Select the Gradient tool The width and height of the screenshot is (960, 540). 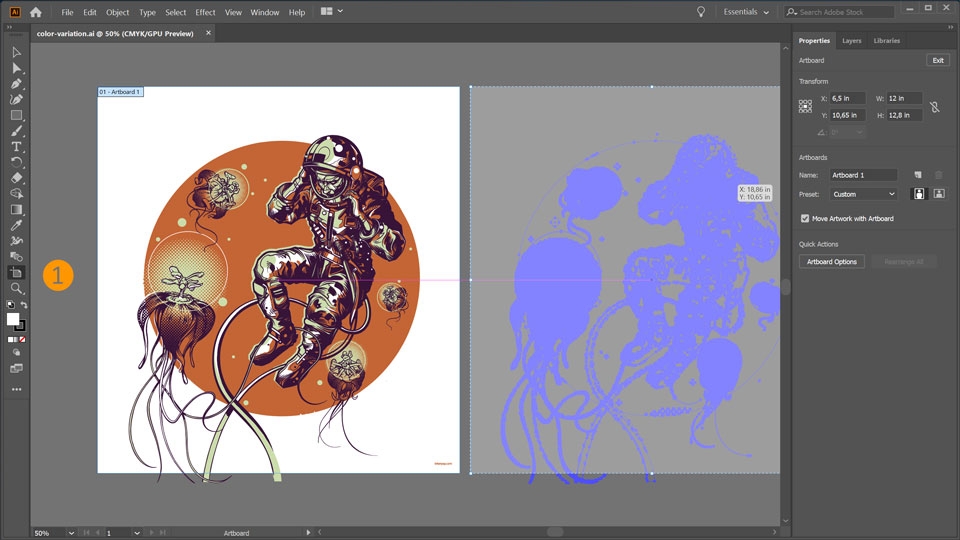tap(17, 209)
